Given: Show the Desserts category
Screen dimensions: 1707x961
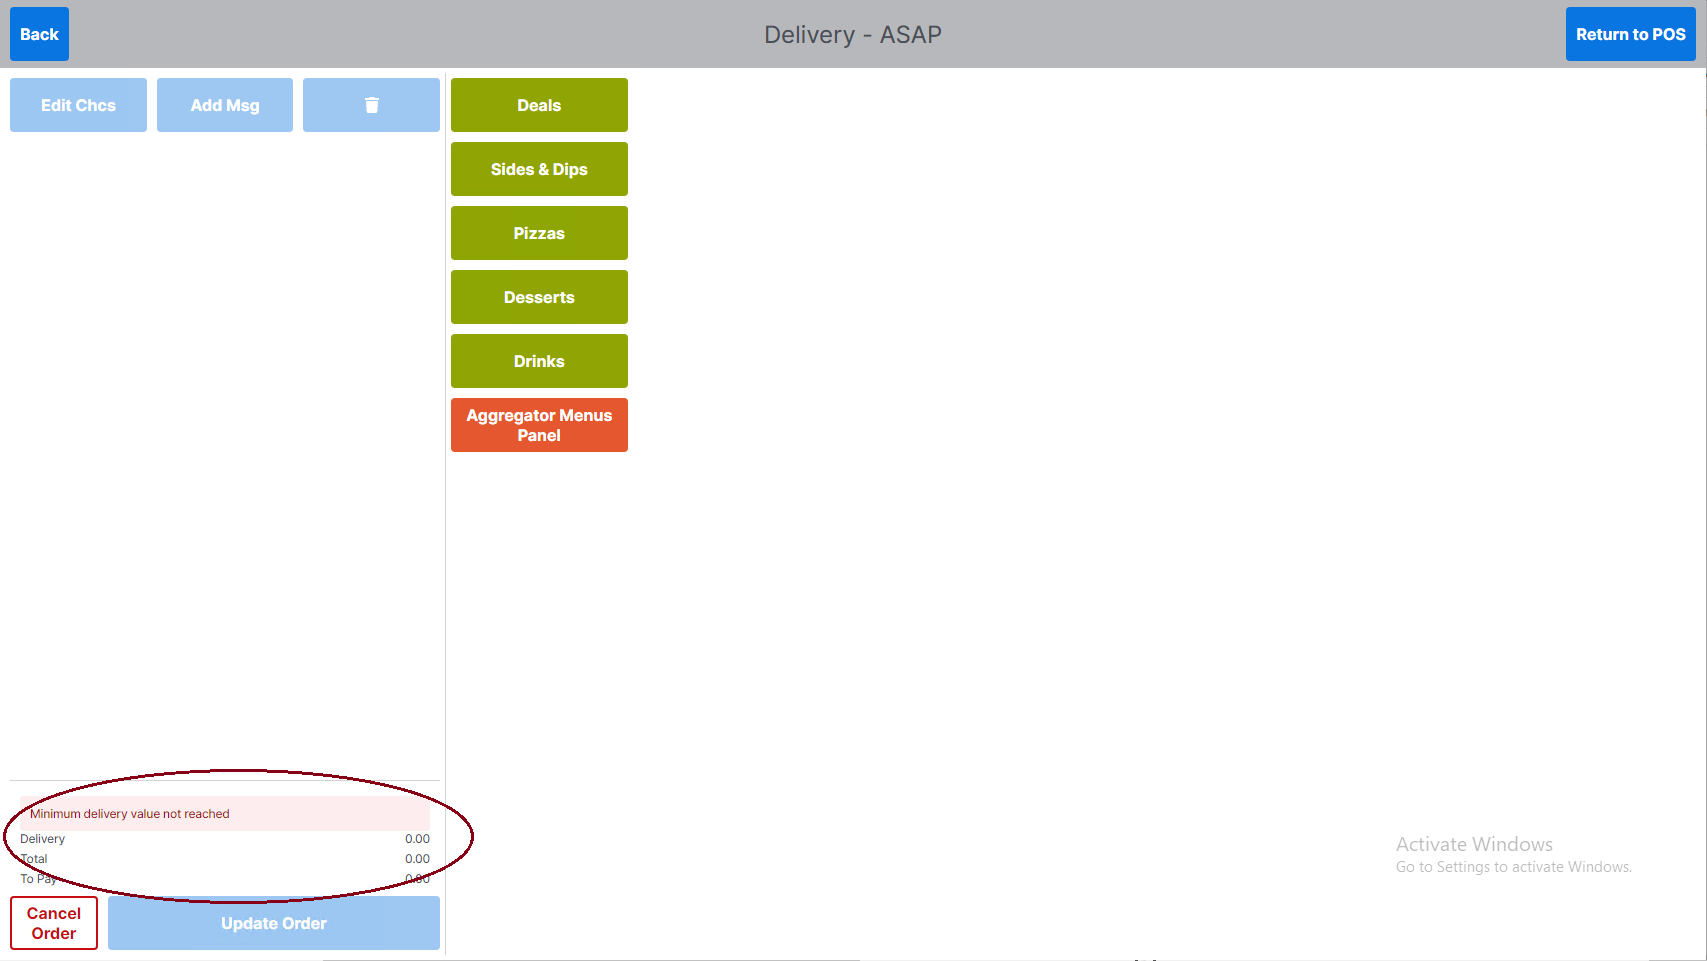Looking at the screenshot, I should [x=539, y=297].
